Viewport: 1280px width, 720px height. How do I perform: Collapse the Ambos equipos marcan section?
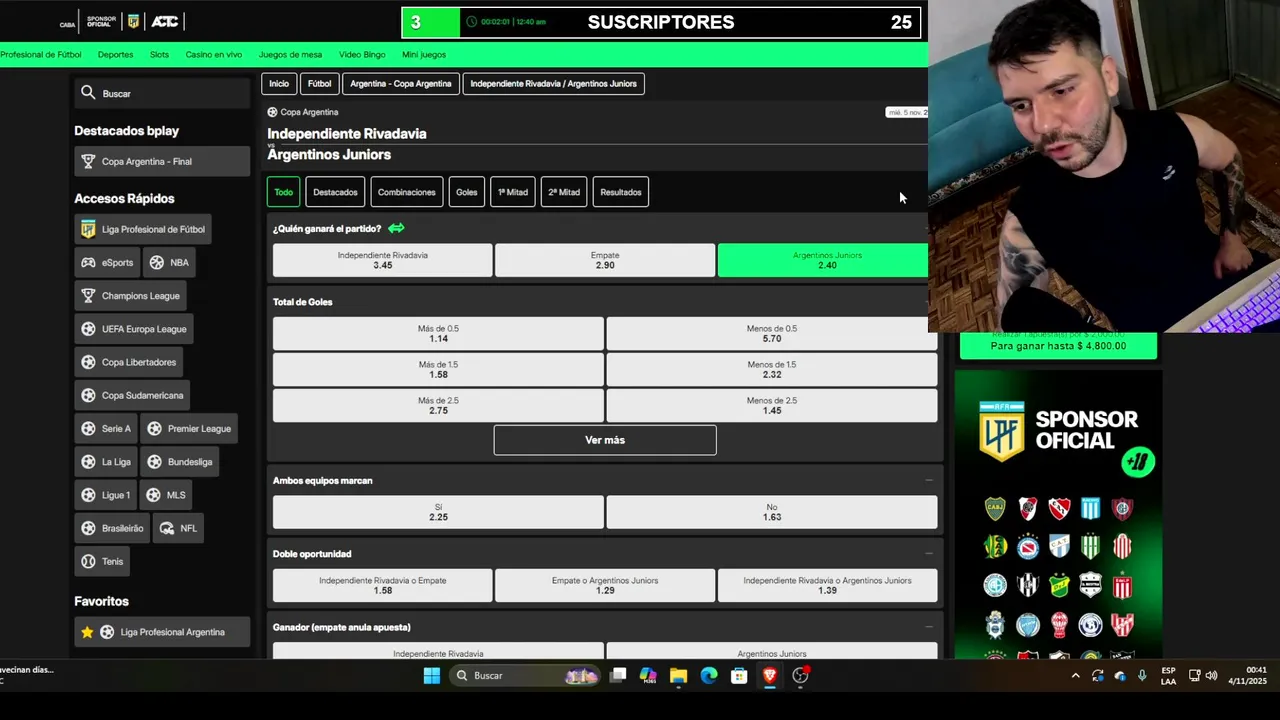(x=929, y=480)
